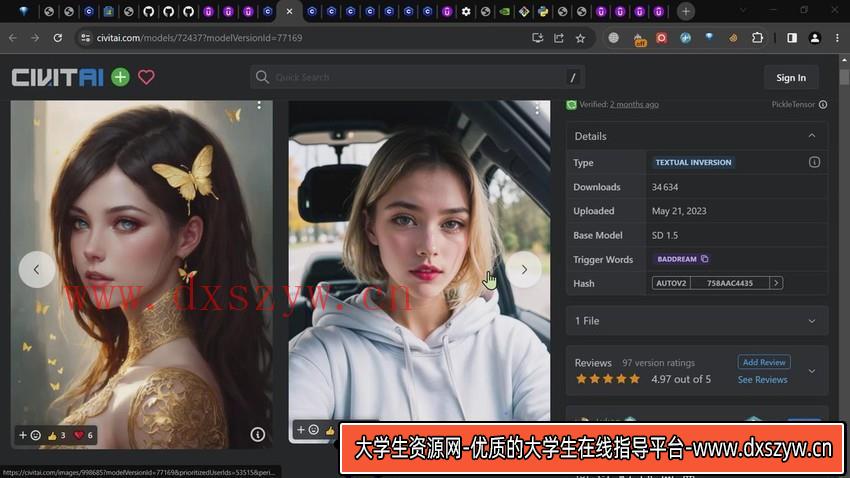
Task: Click the AUTOV2 hash label
Action: click(671, 283)
